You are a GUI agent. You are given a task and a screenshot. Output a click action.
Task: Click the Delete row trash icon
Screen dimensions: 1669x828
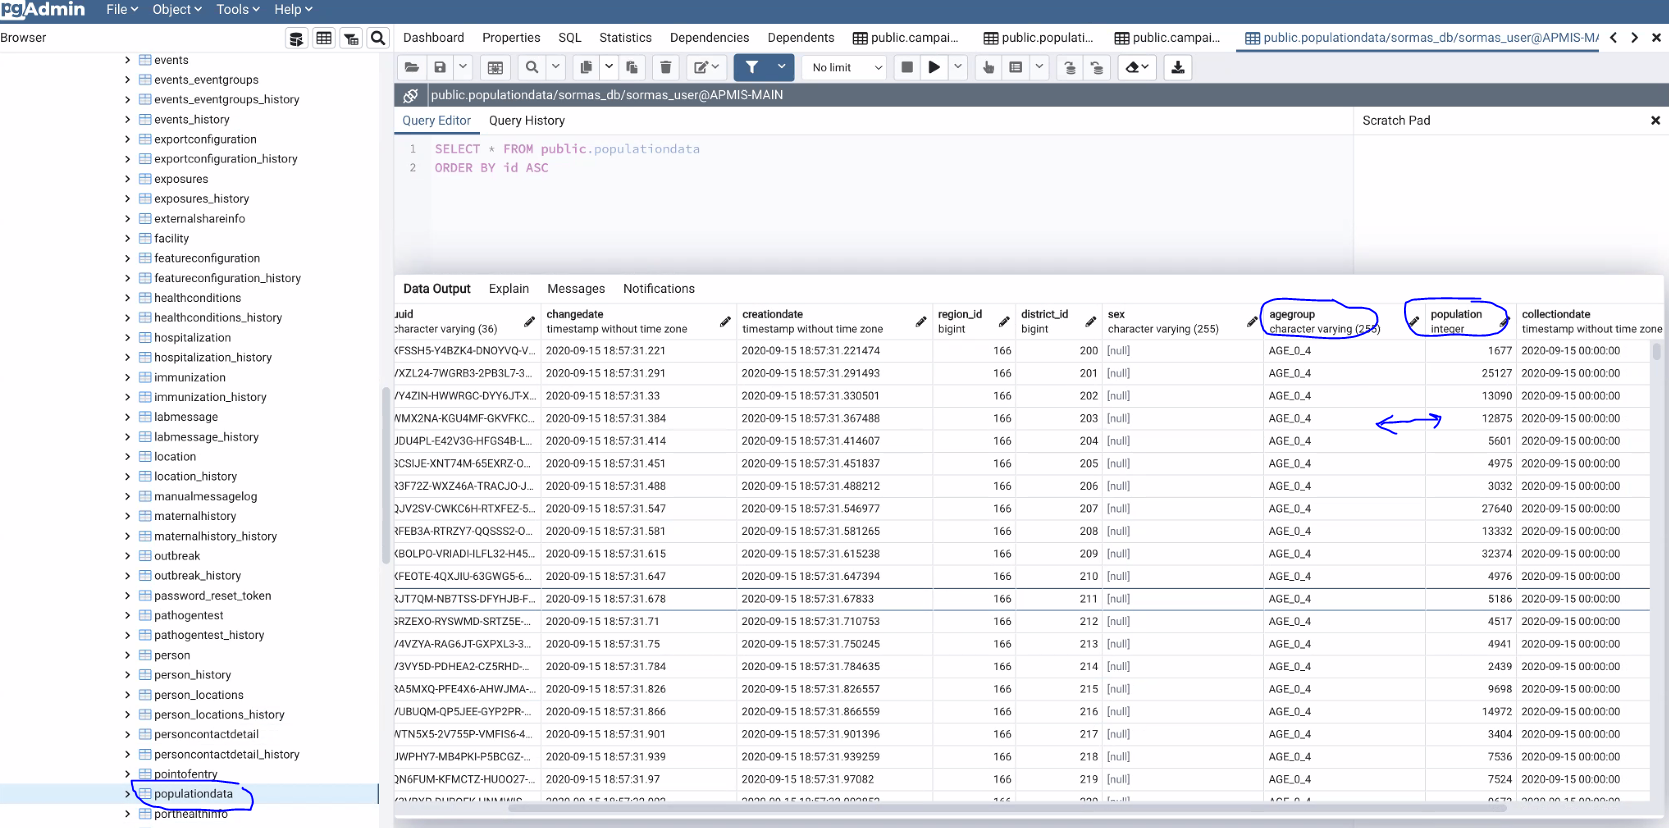(666, 67)
